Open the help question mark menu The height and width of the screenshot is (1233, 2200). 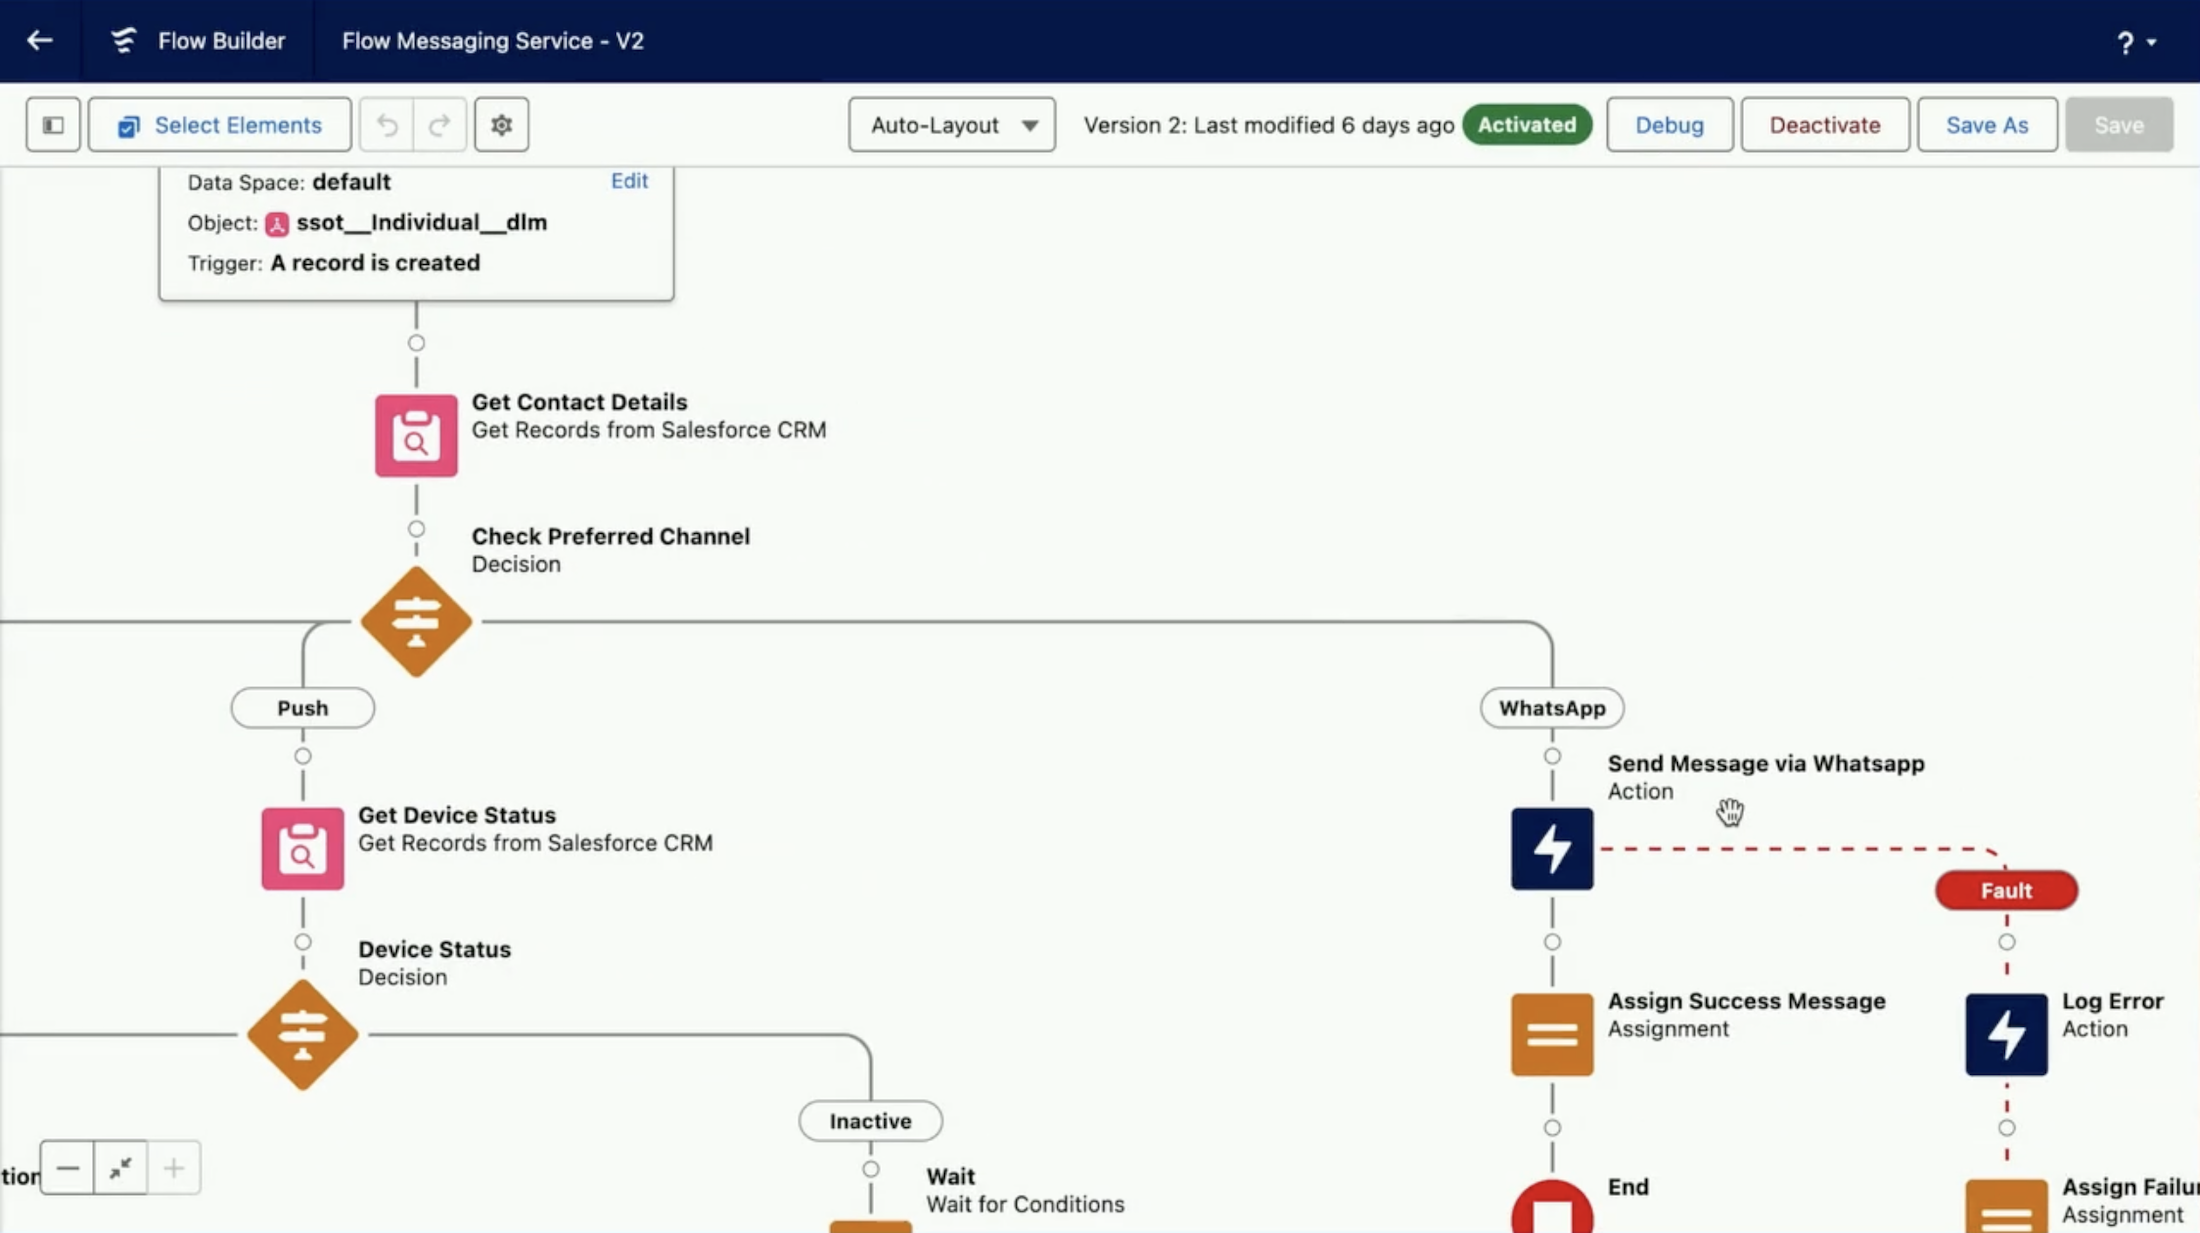pyautogui.click(x=2136, y=43)
